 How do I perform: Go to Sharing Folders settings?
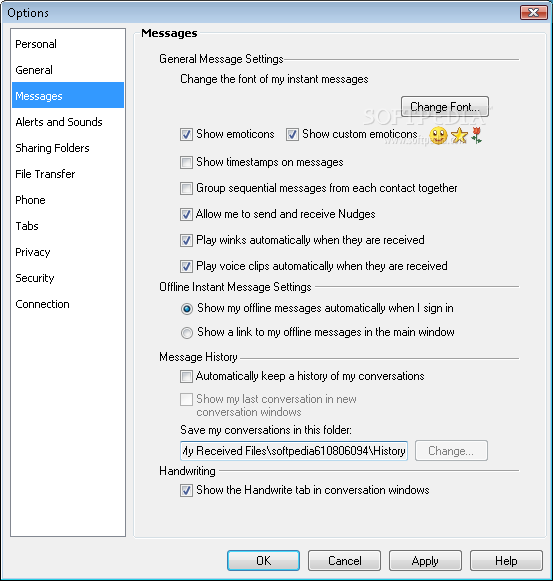coord(68,148)
